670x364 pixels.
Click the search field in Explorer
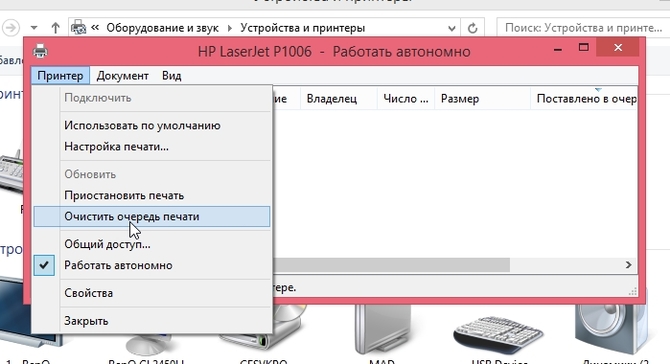(x=583, y=28)
